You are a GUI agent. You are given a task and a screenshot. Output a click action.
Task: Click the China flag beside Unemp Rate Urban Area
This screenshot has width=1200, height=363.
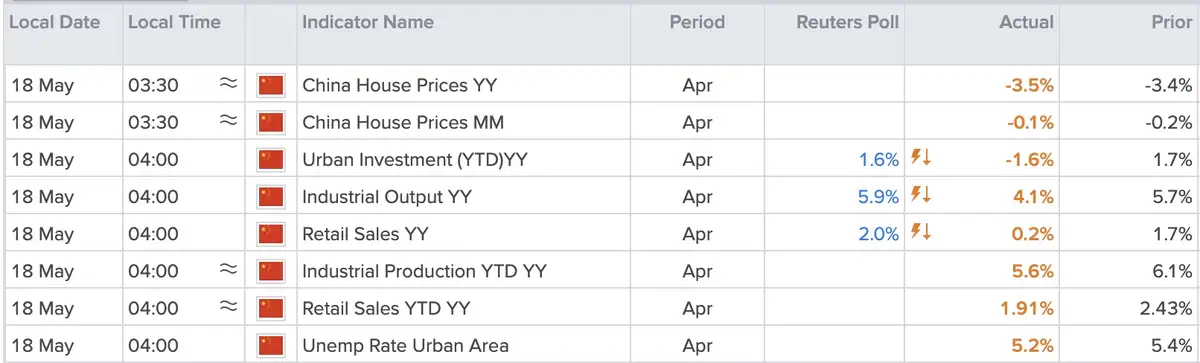271,346
